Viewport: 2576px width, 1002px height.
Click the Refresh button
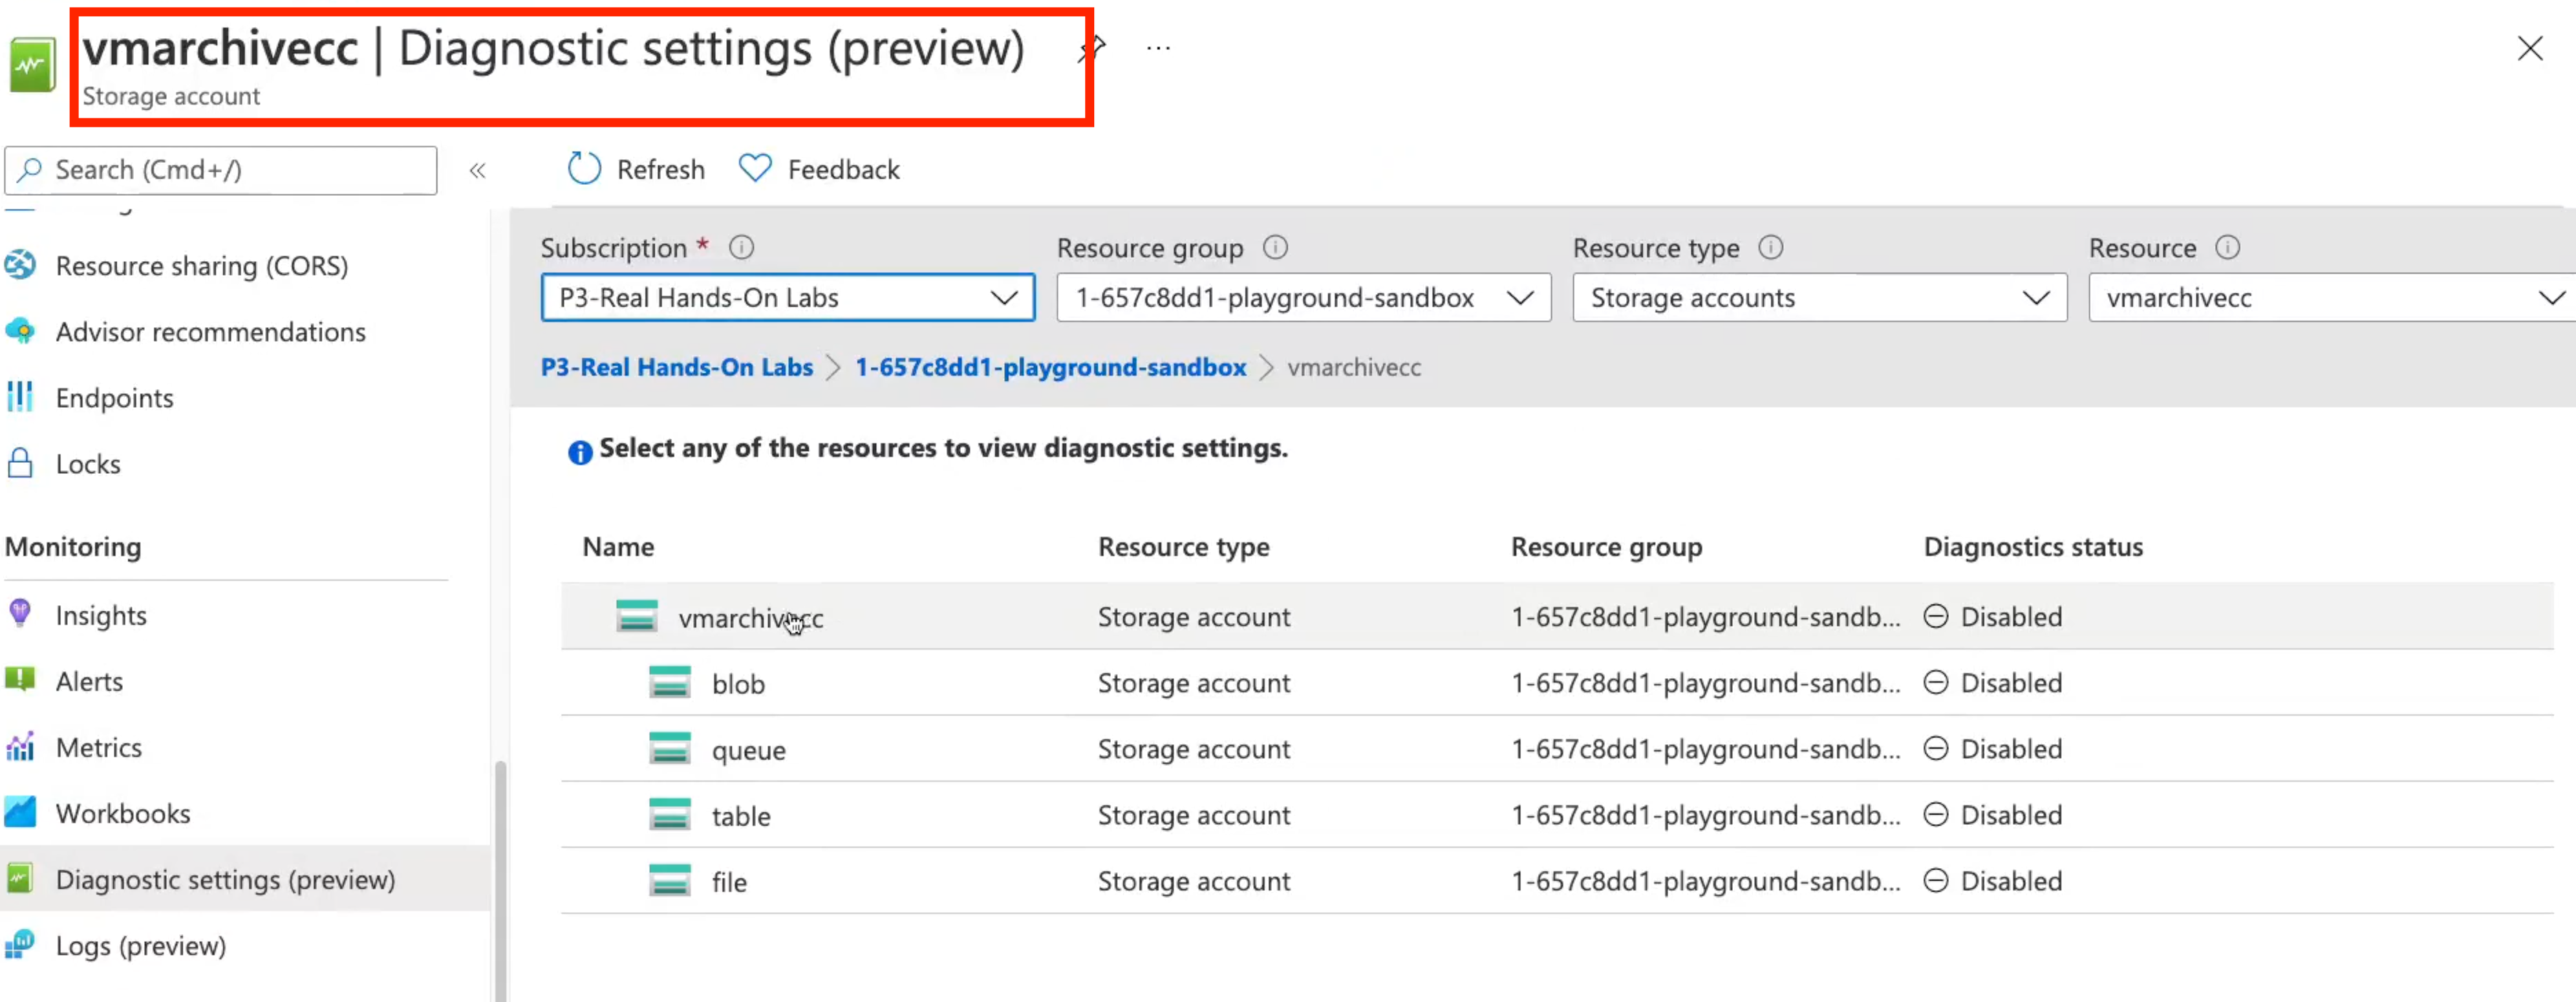pyautogui.click(x=636, y=169)
